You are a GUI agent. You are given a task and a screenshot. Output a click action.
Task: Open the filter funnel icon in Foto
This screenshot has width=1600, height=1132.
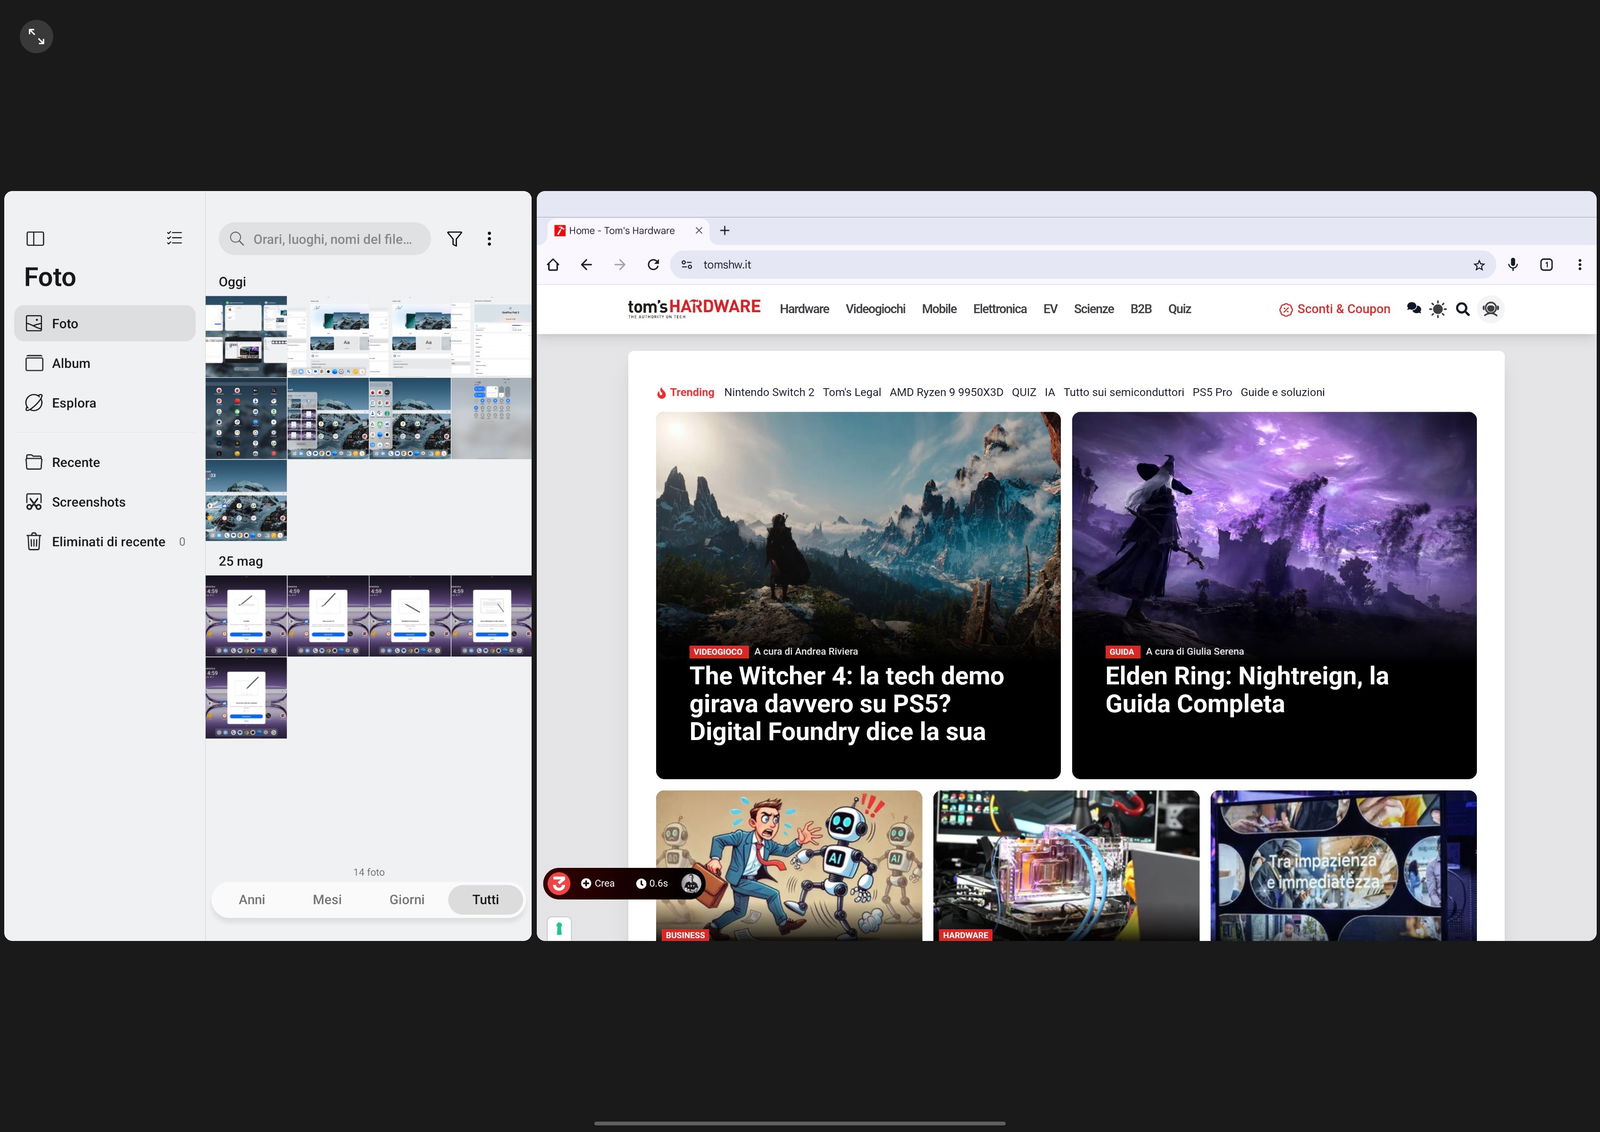(x=454, y=239)
